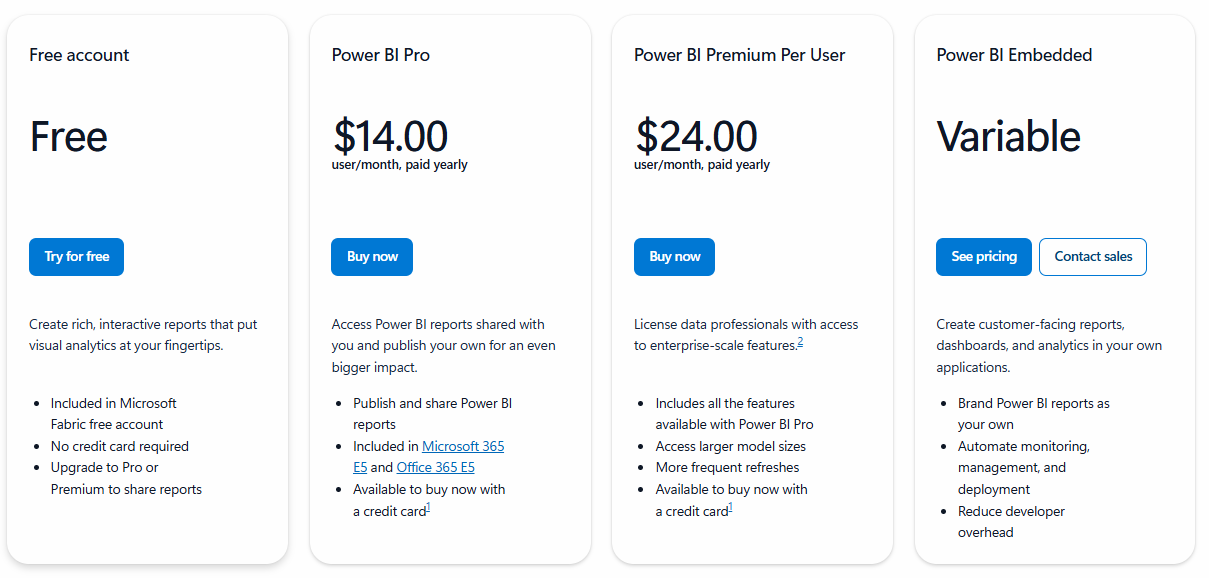Click the Try for free button
Screen dimensions: 1209x578
[76, 257]
